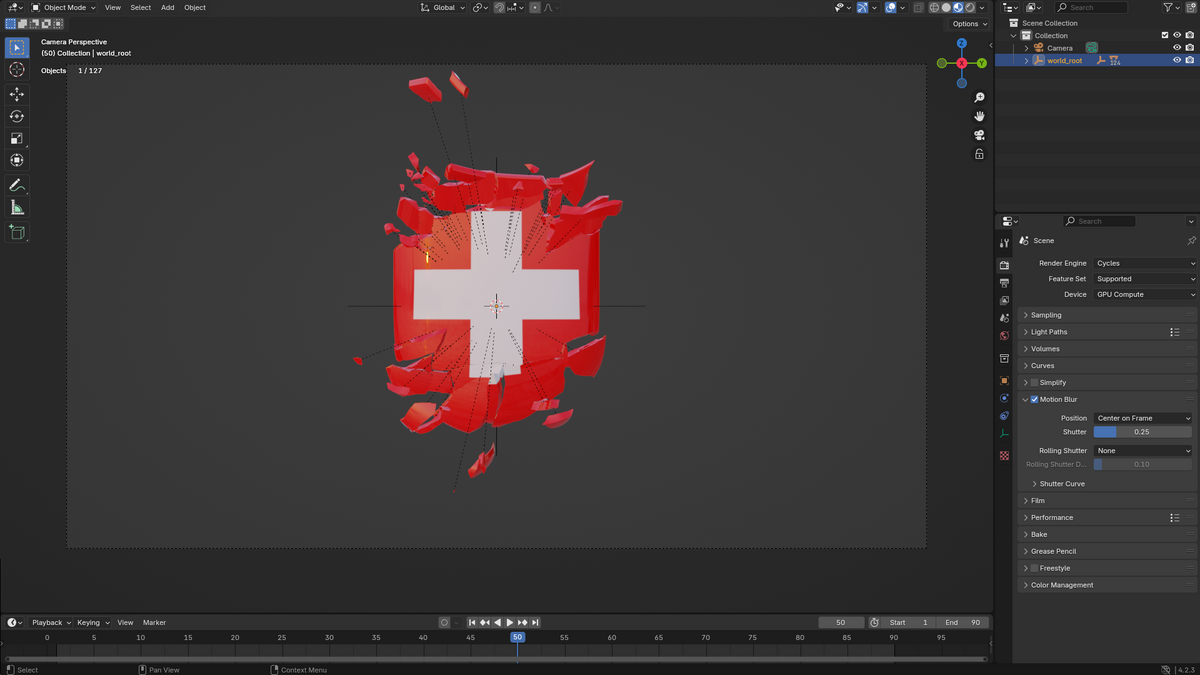Open the Object Constraints properties tab

1004,416
